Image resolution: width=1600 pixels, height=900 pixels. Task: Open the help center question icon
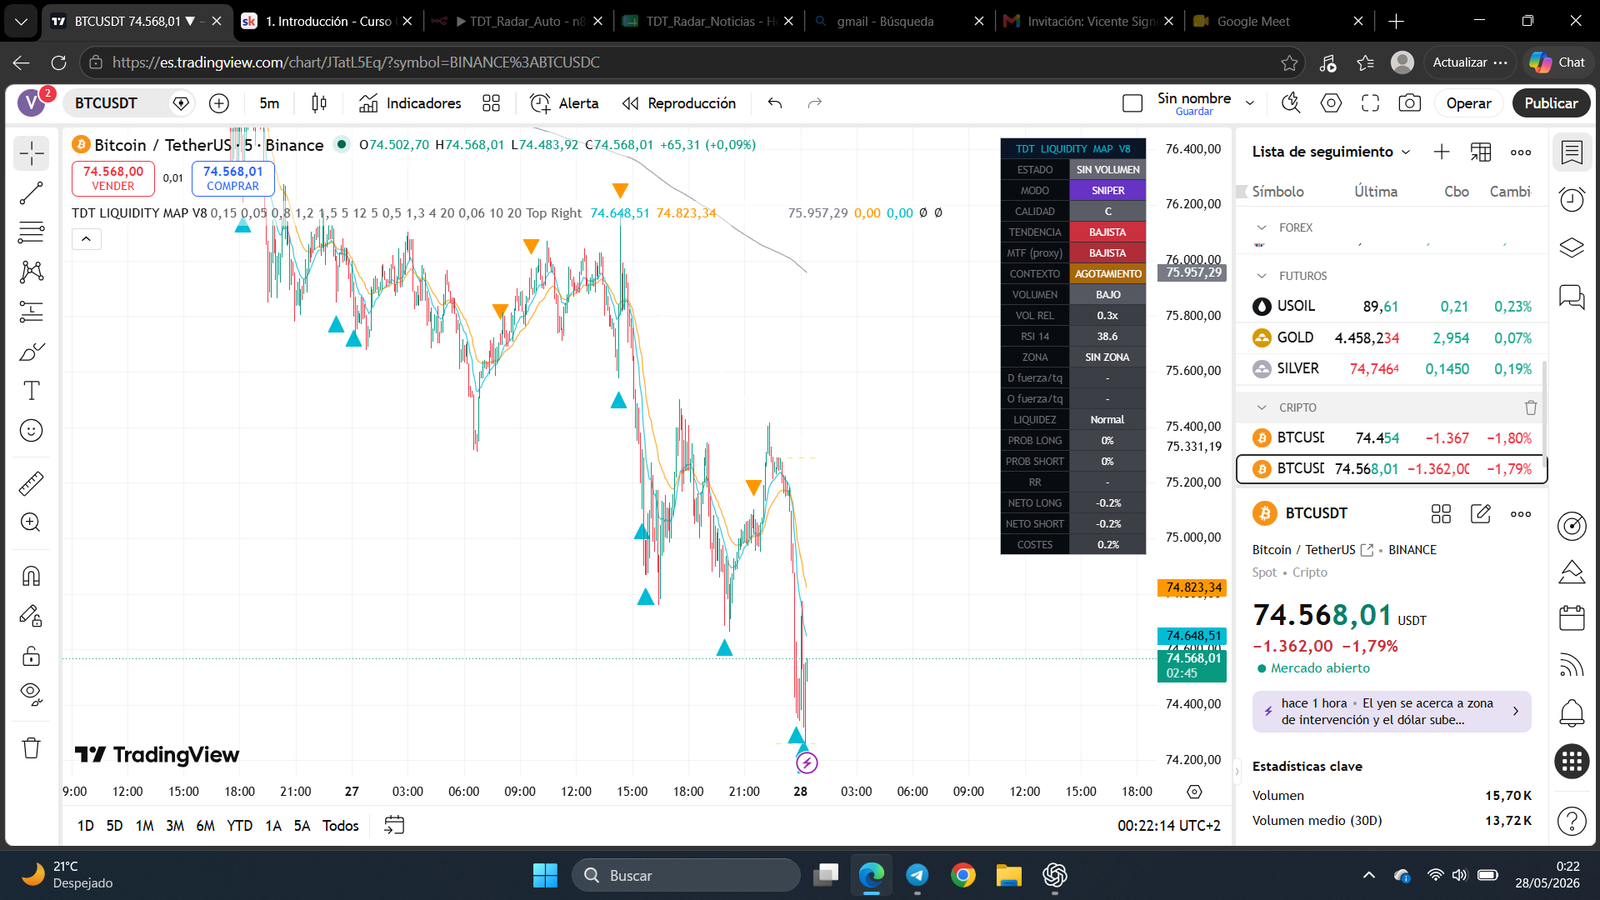coord(1572,821)
